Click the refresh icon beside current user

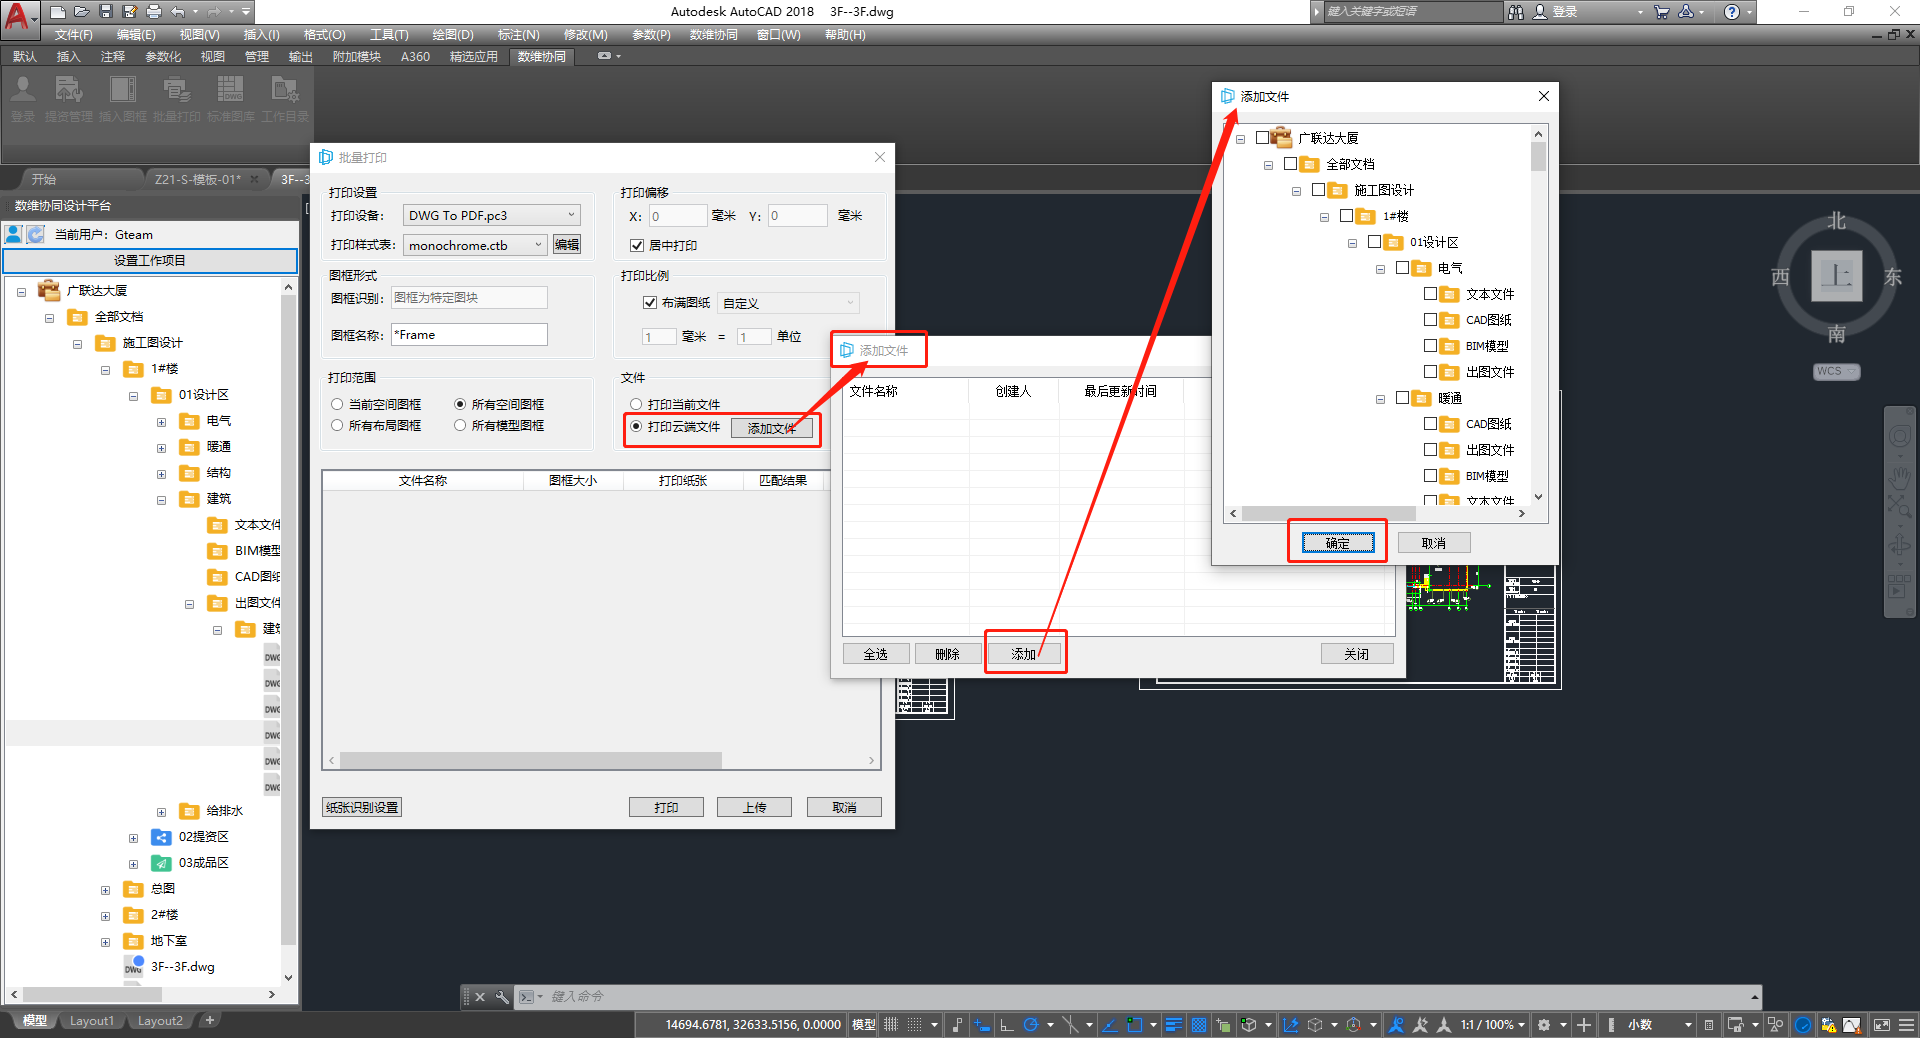coord(35,234)
